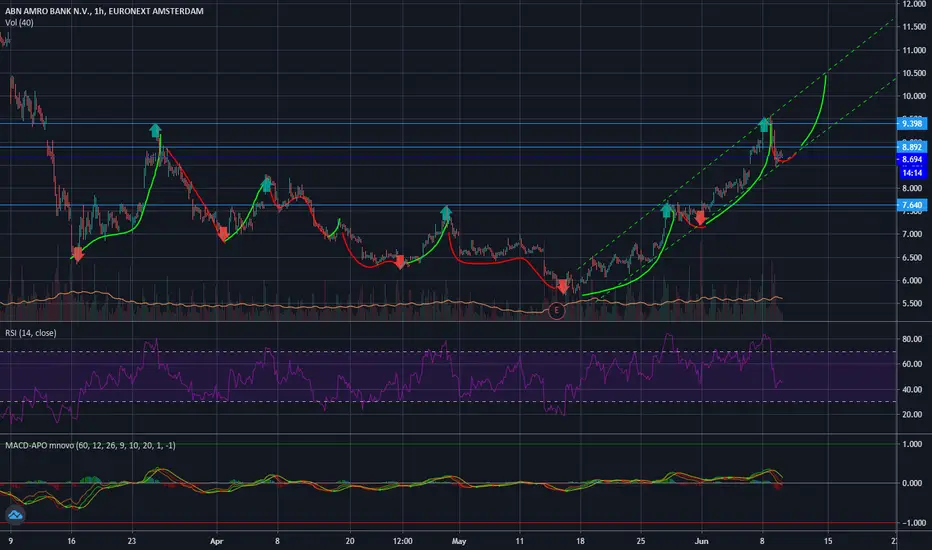Click the 20.00 RSI scale label
The width and height of the screenshot is (932, 550).
point(912,414)
